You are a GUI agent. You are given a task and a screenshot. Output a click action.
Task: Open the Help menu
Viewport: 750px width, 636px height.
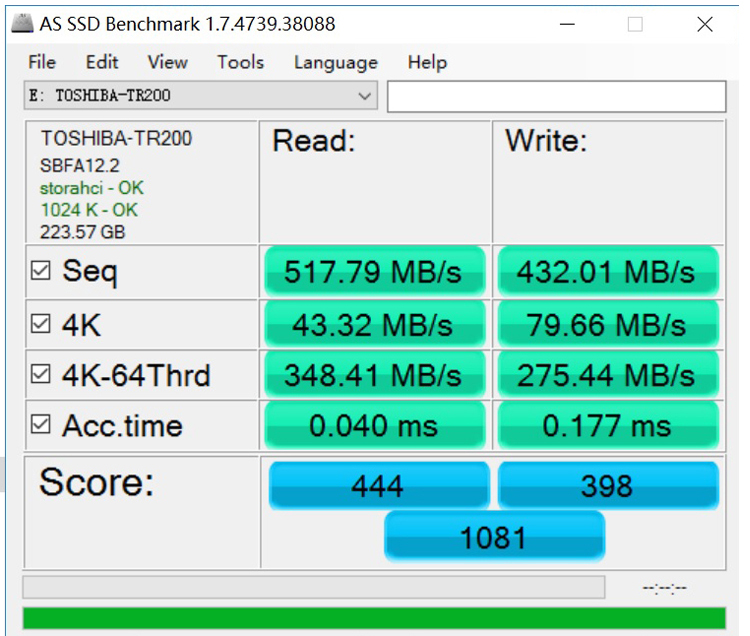(427, 62)
